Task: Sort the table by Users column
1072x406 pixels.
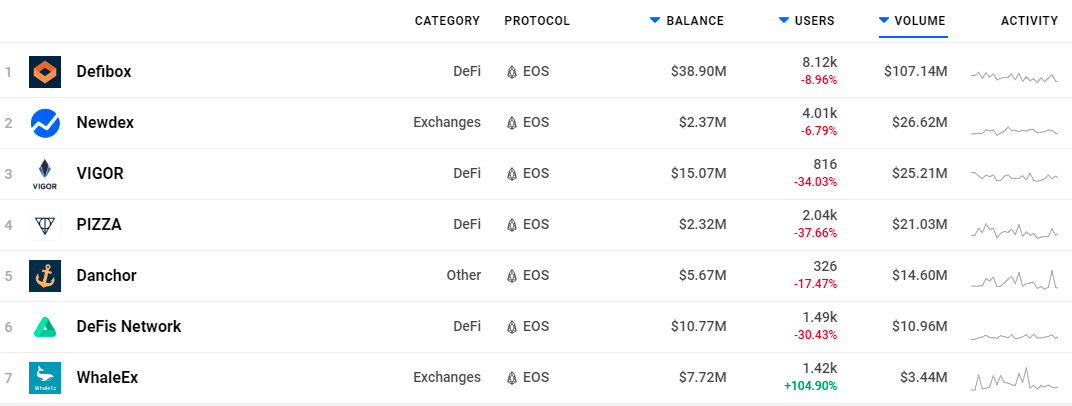Action: [807, 21]
